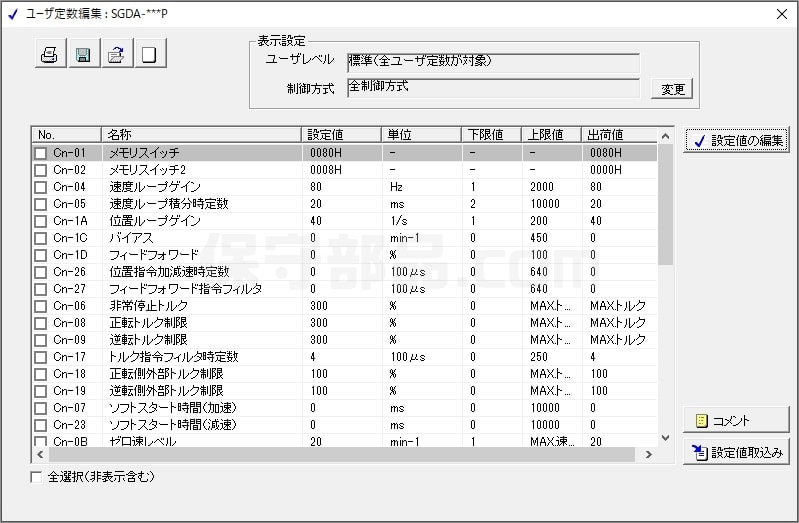Click the print icon in the toolbar
Viewport: 799px width, 523px height.
tap(48, 55)
